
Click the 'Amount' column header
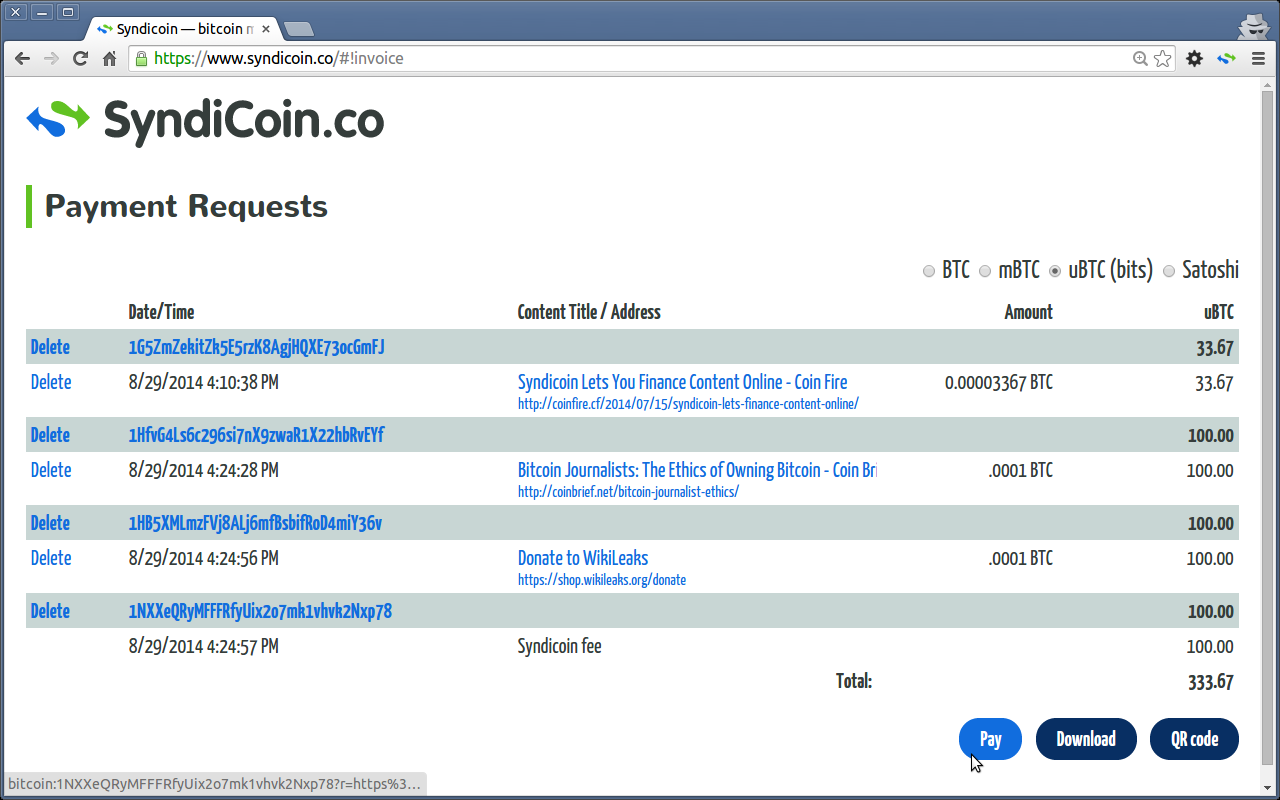tap(1028, 312)
